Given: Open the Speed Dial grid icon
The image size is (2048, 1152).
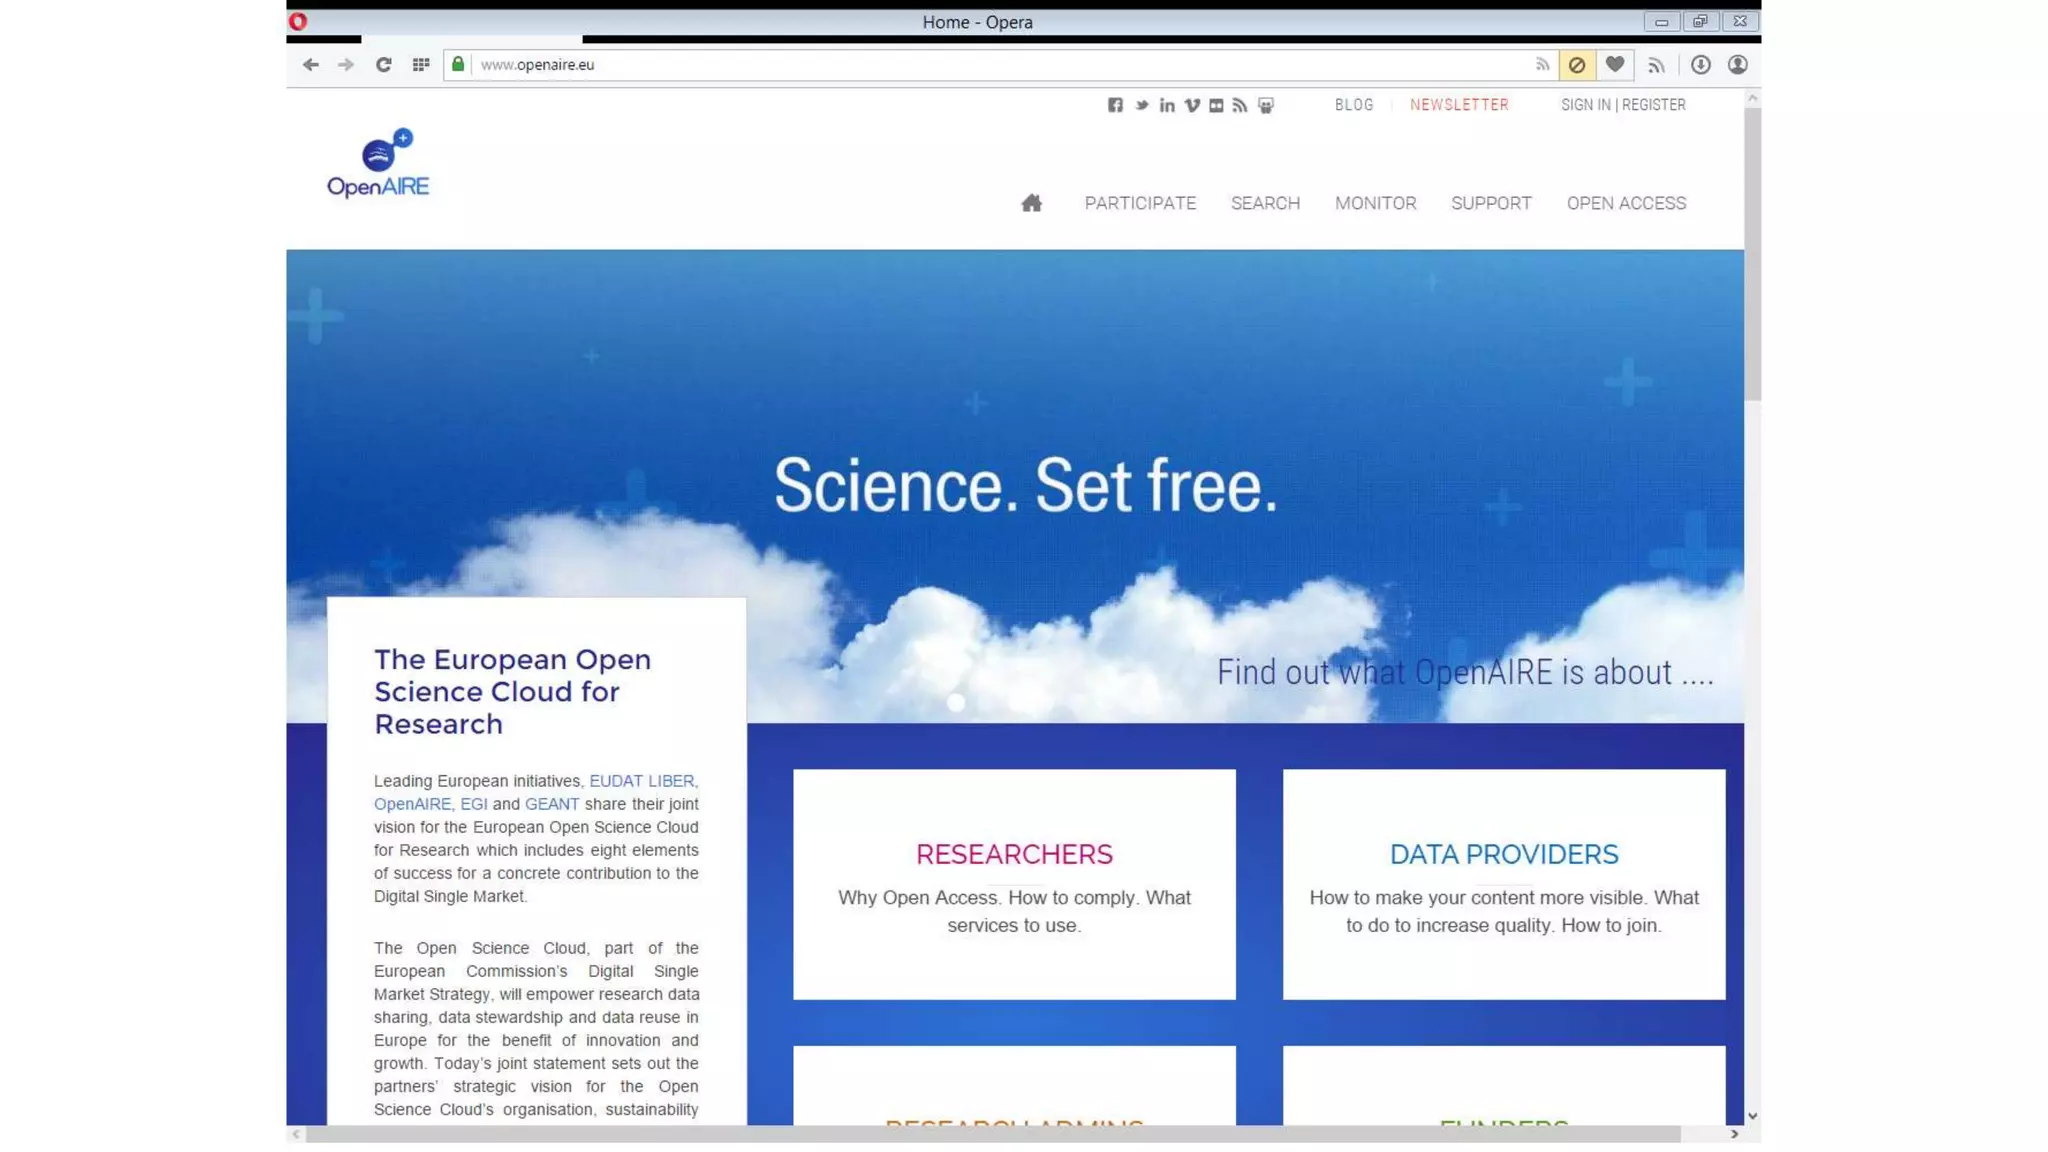Looking at the screenshot, I should pos(421,65).
